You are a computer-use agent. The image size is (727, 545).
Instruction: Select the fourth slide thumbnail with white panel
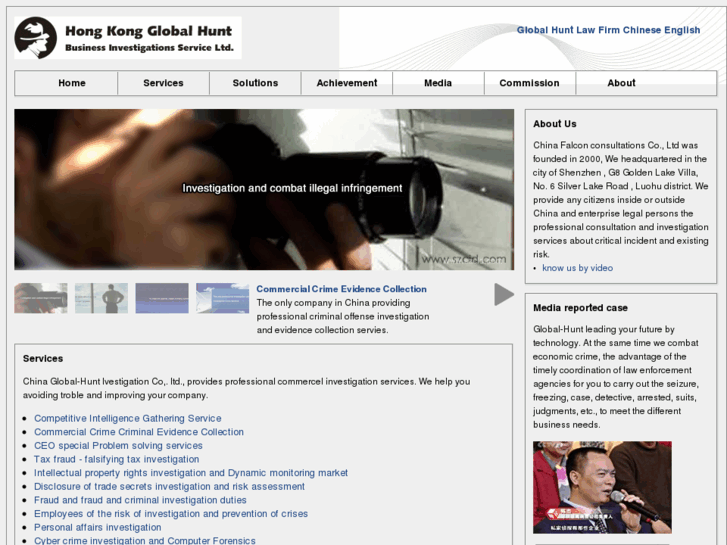tap(223, 298)
